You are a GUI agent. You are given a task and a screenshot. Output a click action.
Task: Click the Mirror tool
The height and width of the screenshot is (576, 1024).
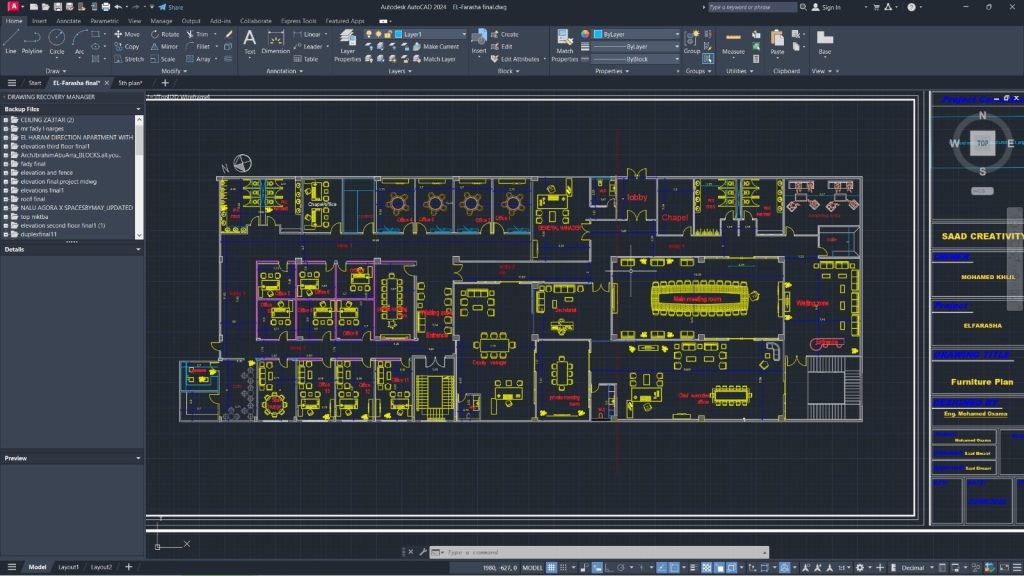point(164,46)
